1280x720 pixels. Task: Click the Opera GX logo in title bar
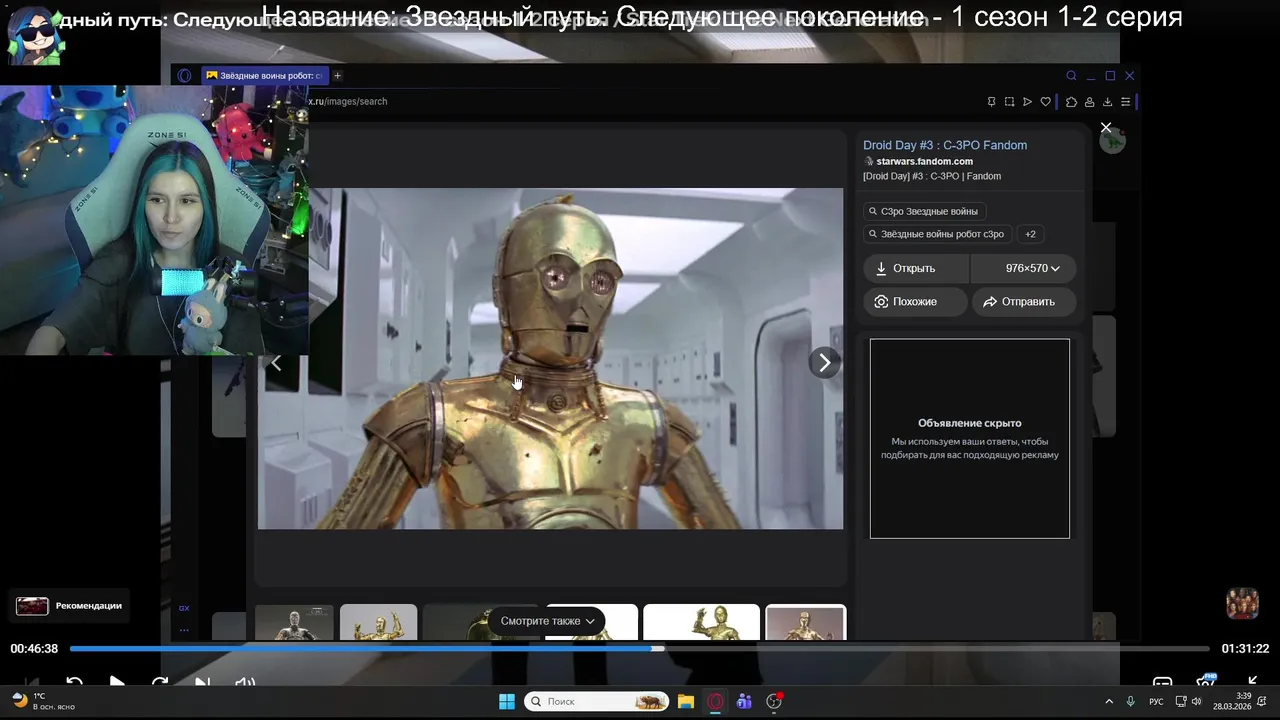184,76
